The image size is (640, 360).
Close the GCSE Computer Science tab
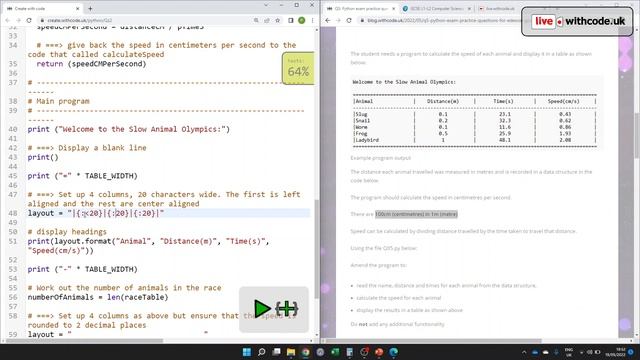tap(469, 8)
